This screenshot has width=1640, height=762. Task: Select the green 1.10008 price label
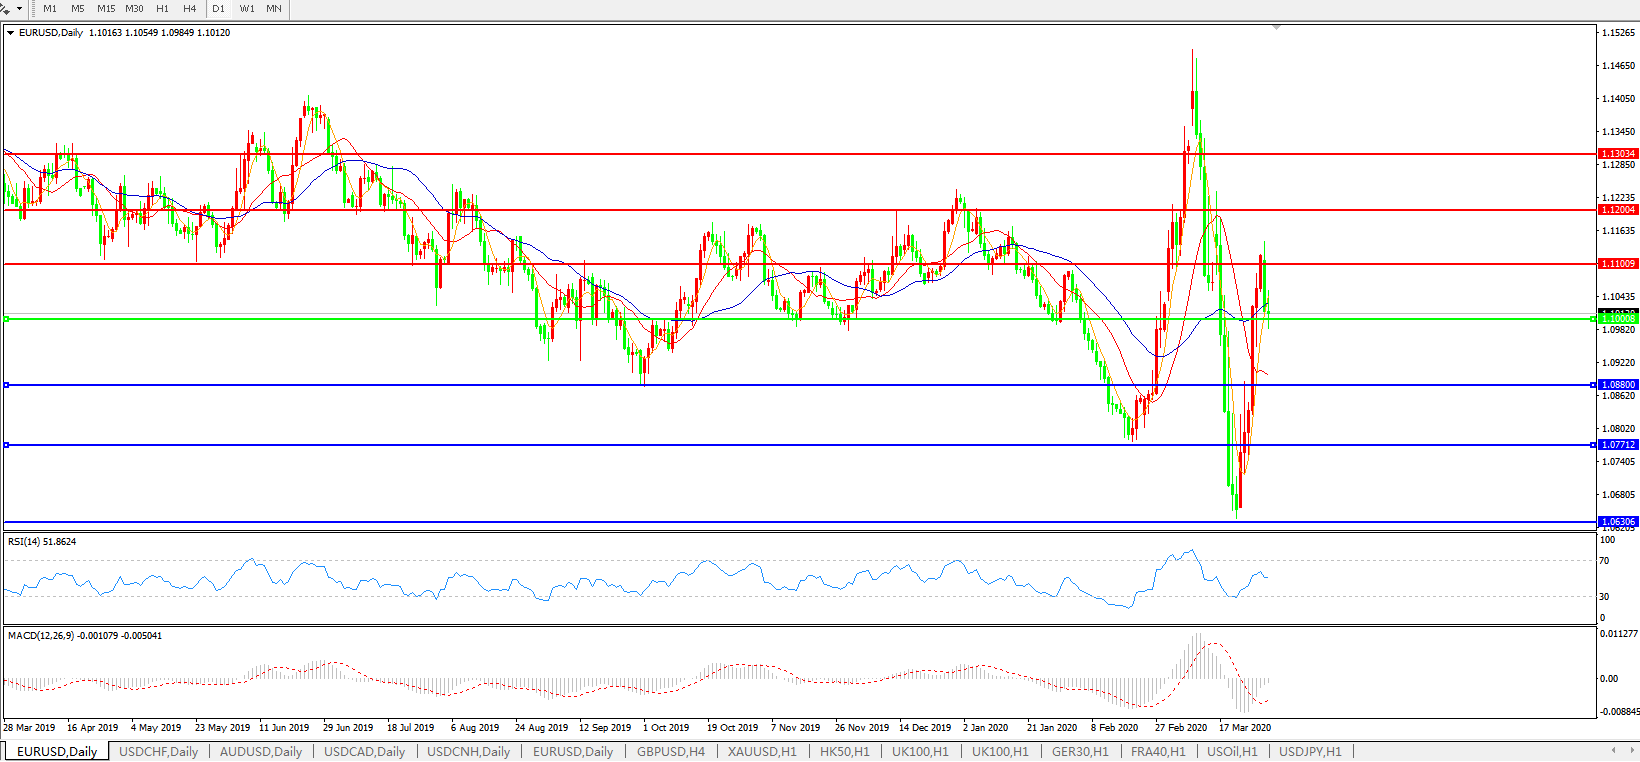[1618, 319]
